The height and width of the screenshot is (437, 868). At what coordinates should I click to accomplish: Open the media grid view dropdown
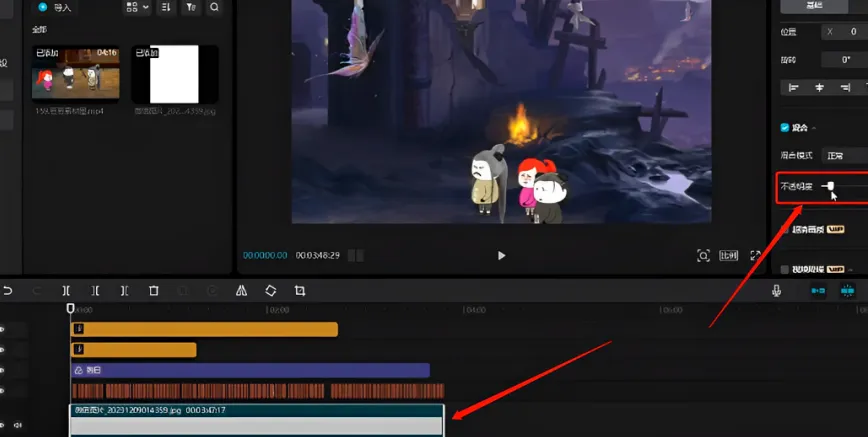pyautogui.click(x=138, y=7)
